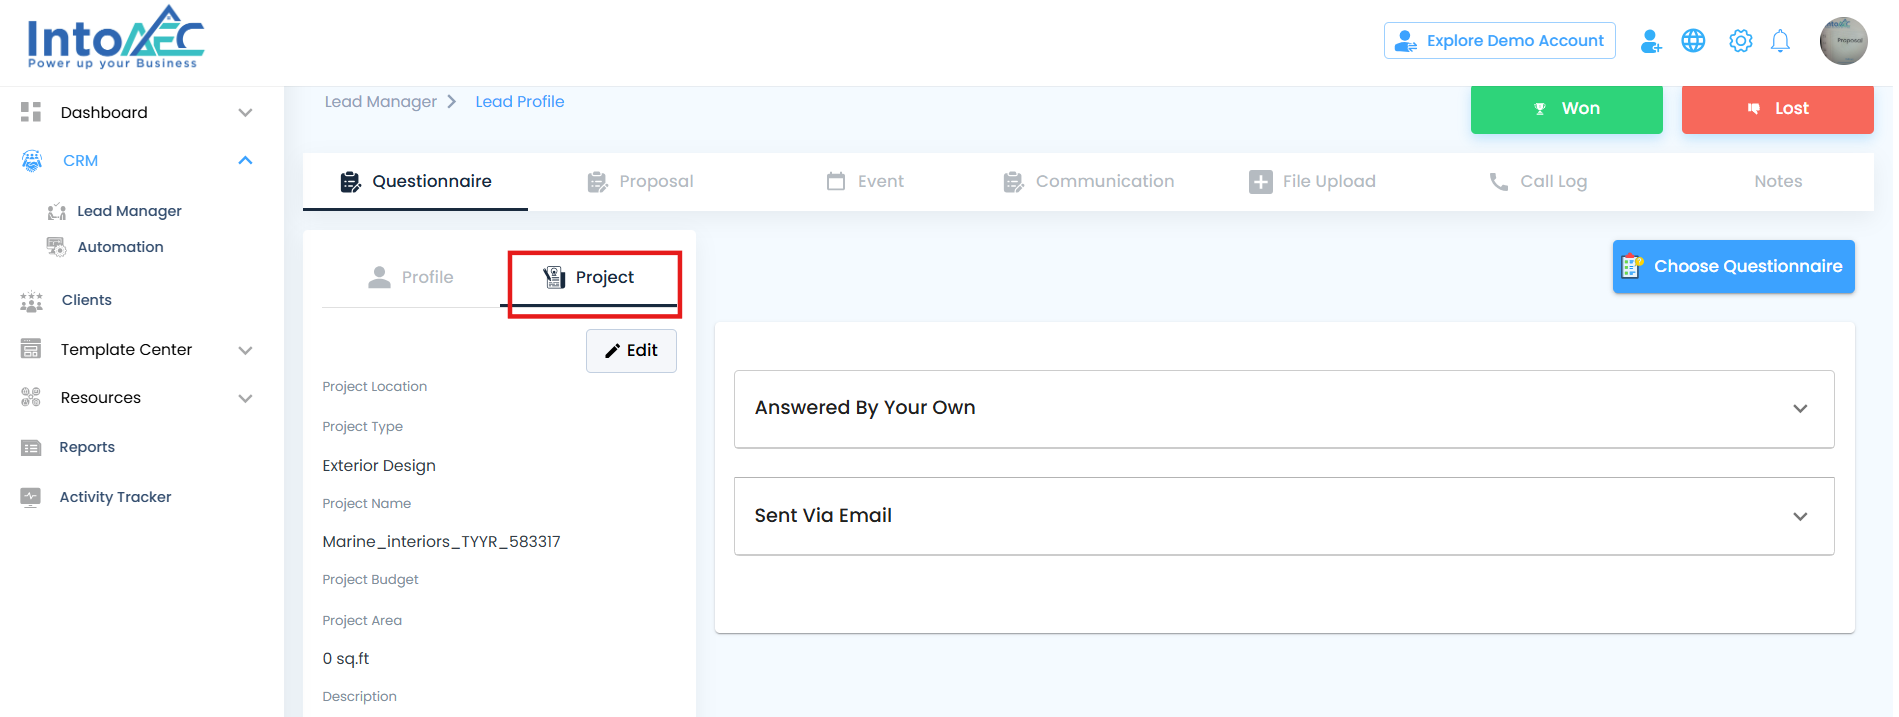This screenshot has height=717, width=1899.
Task: Click the IntoAEC logo
Action: click(115, 38)
